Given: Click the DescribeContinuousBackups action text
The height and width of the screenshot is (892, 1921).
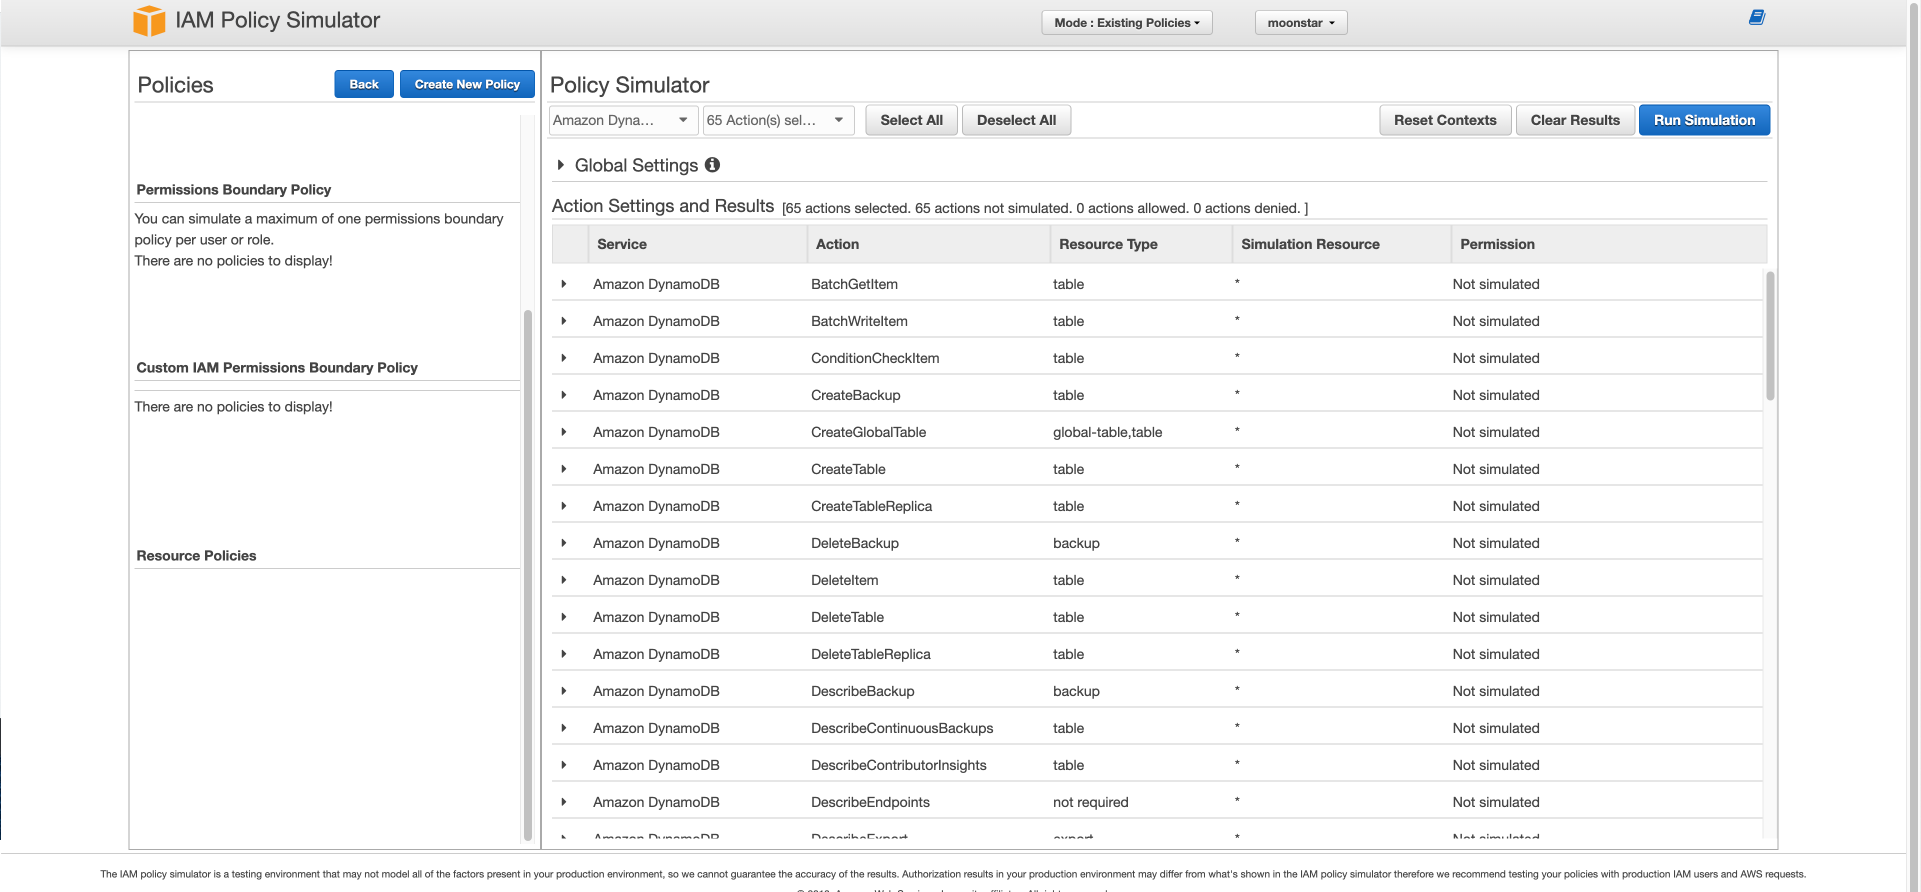Looking at the screenshot, I should (x=902, y=728).
